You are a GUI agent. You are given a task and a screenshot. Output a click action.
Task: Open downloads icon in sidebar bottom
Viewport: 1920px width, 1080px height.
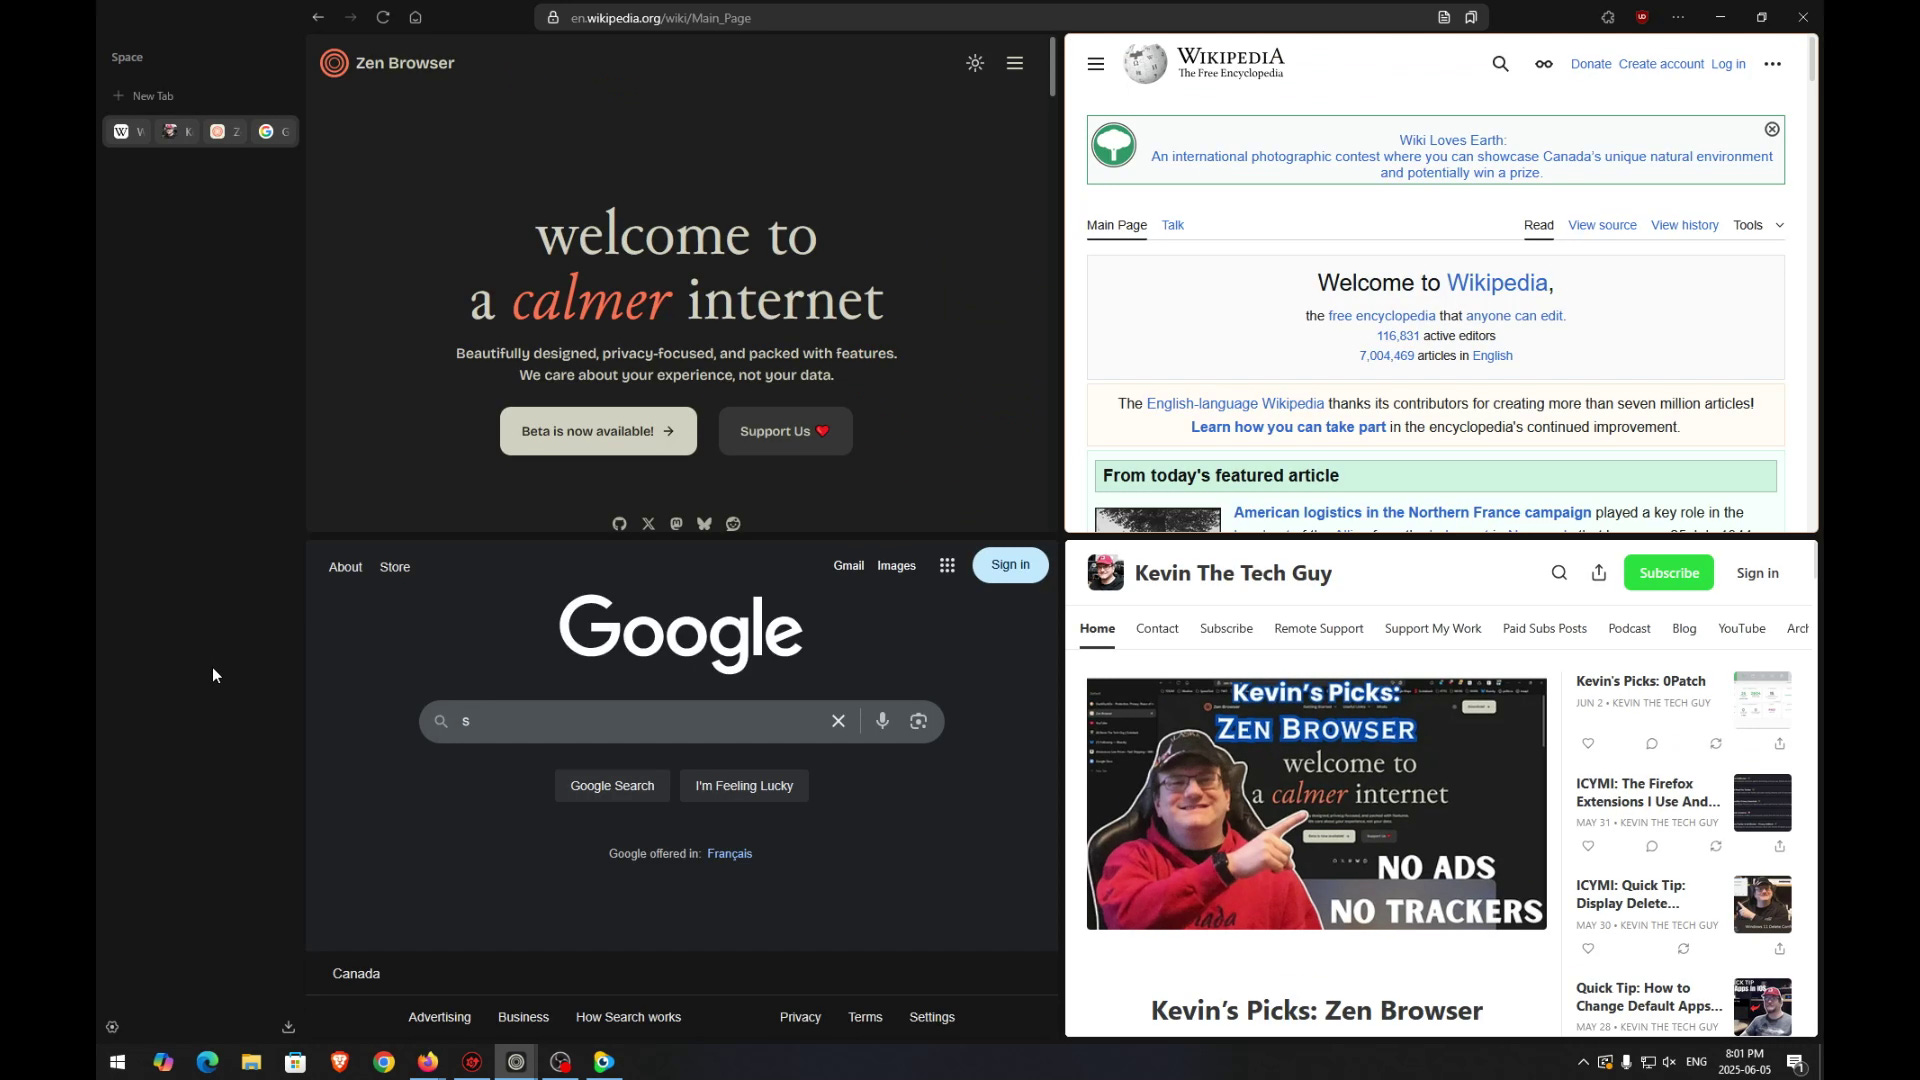tap(288, 1027)
